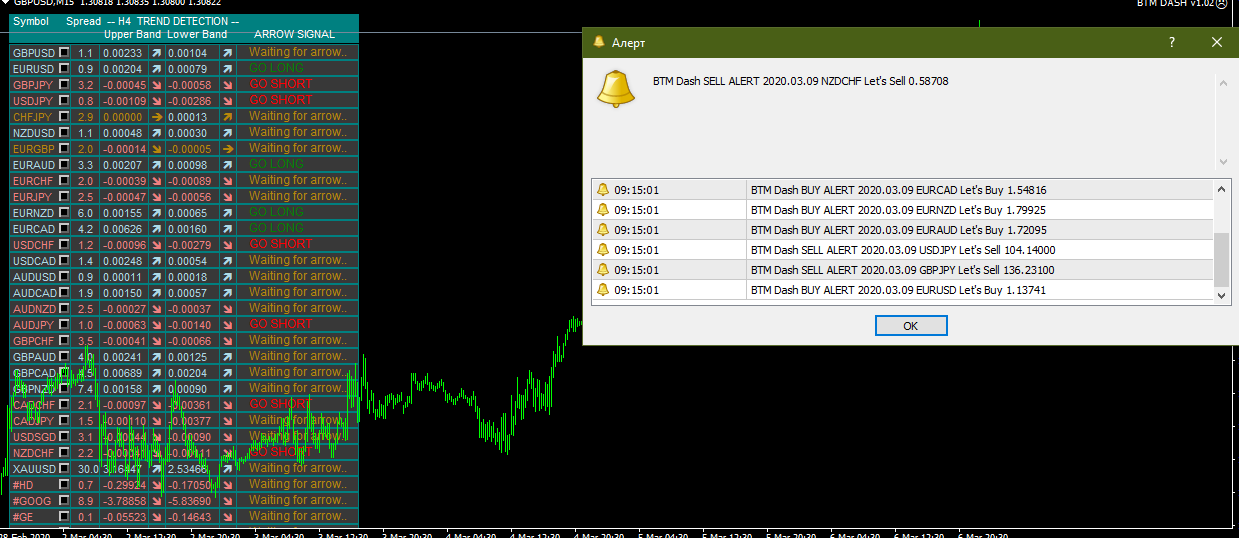Toggle the #GE checkbox
This screenshot has height=538, width=1239.
64,516
